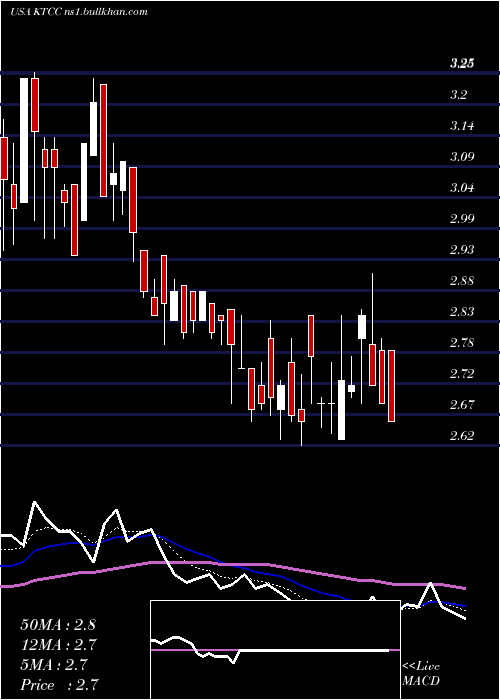The height and width of the screenshot is (700, 500).
Task: Click the 3.14 price axis label
Action: (462, 126)
